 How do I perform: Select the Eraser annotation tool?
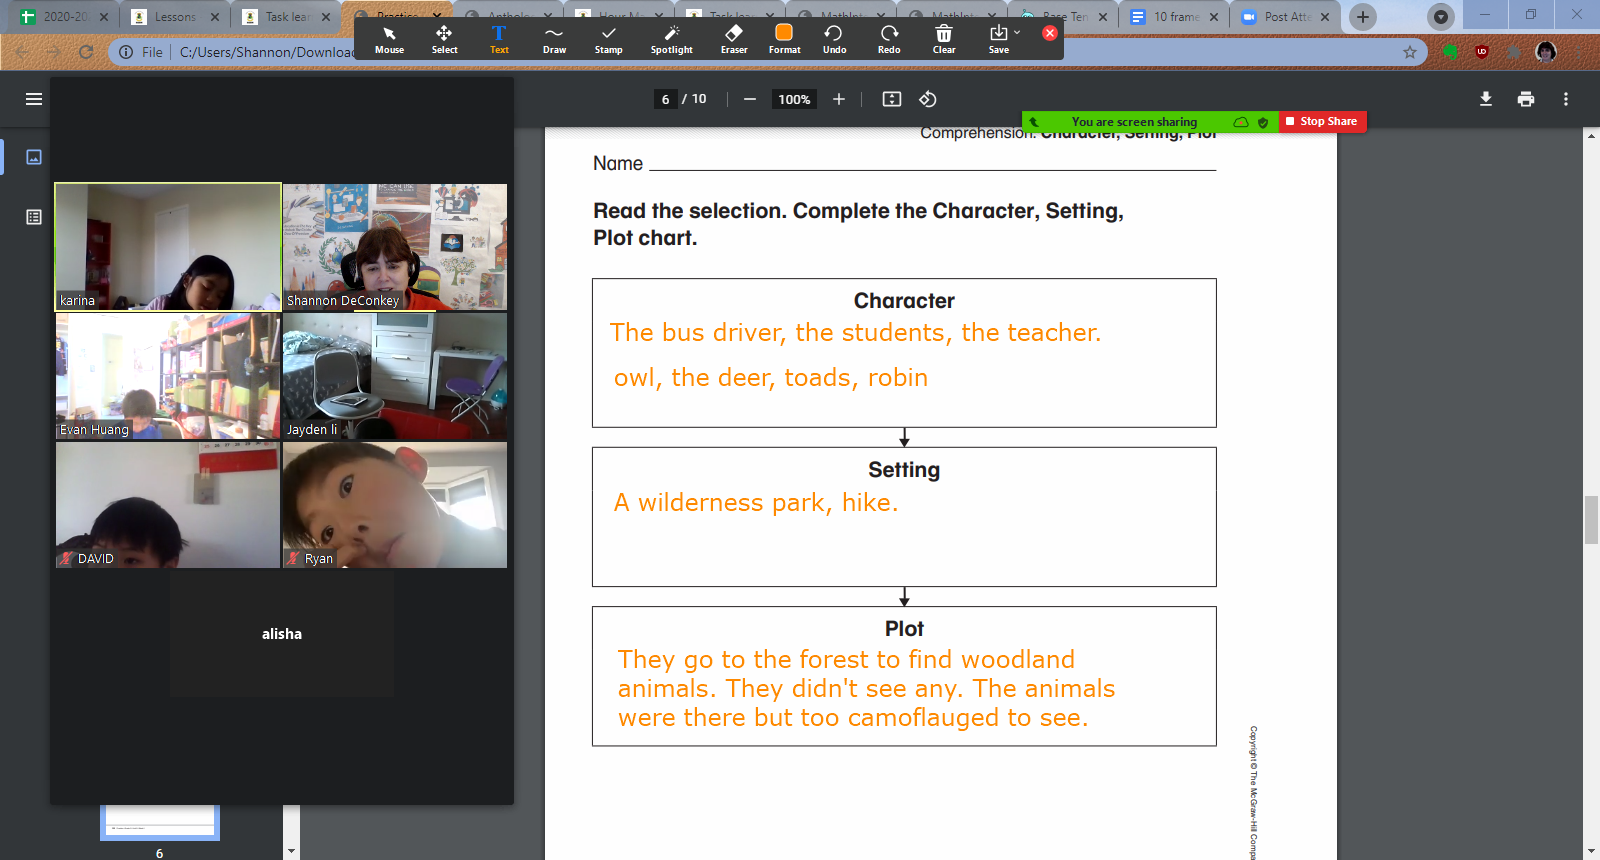point(734,40)
